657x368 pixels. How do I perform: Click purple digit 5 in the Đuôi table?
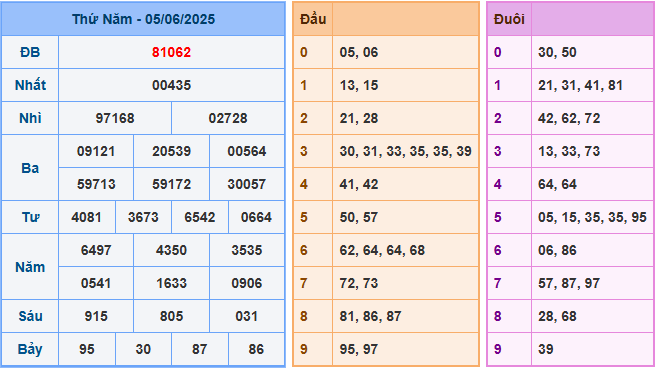click(x=497, y=217)
